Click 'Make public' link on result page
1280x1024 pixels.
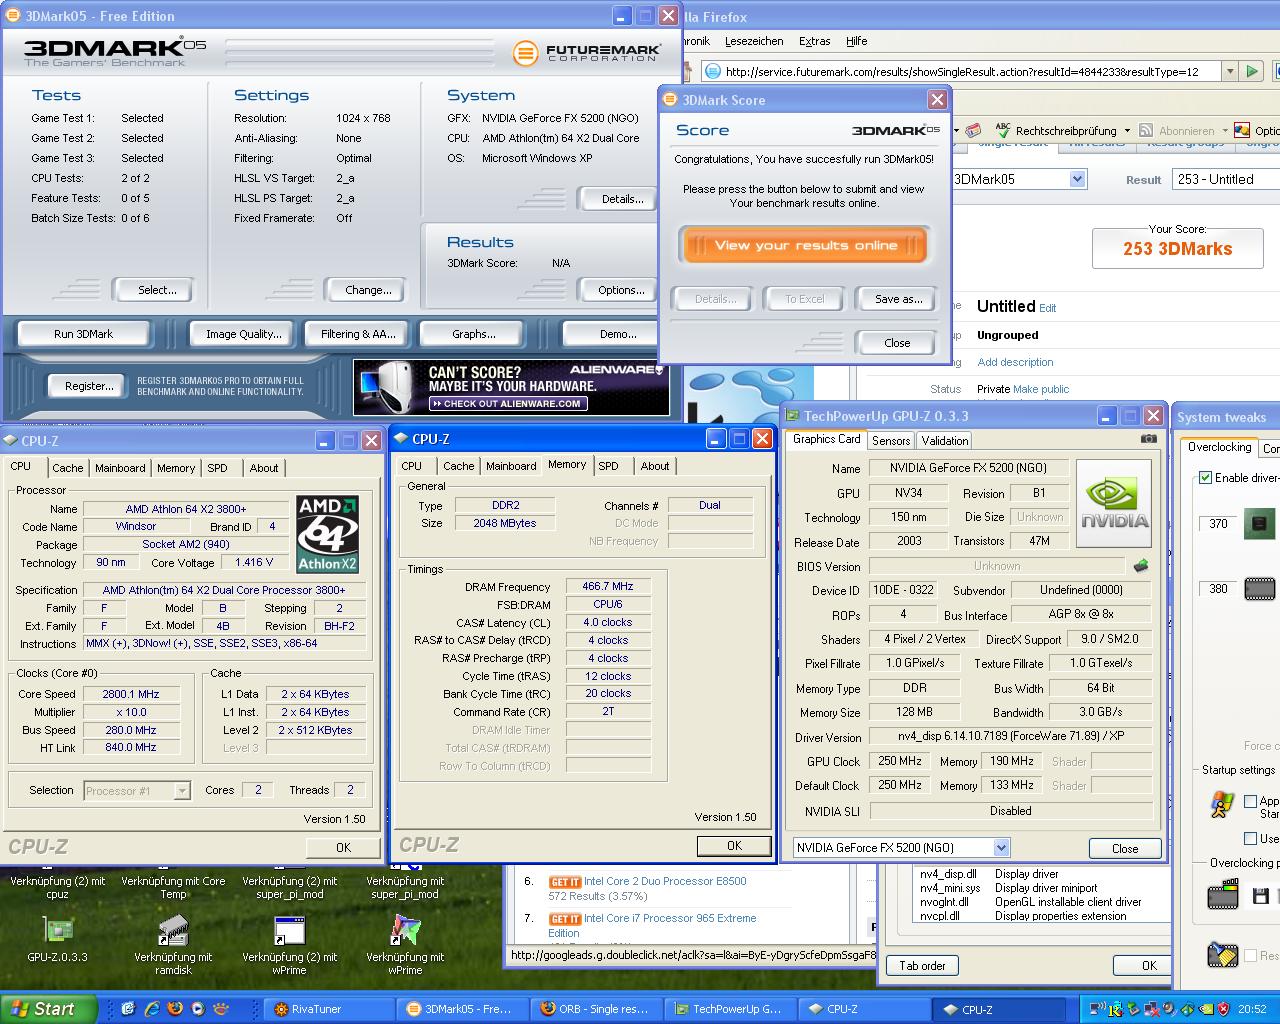click(x=1041, y=389)
